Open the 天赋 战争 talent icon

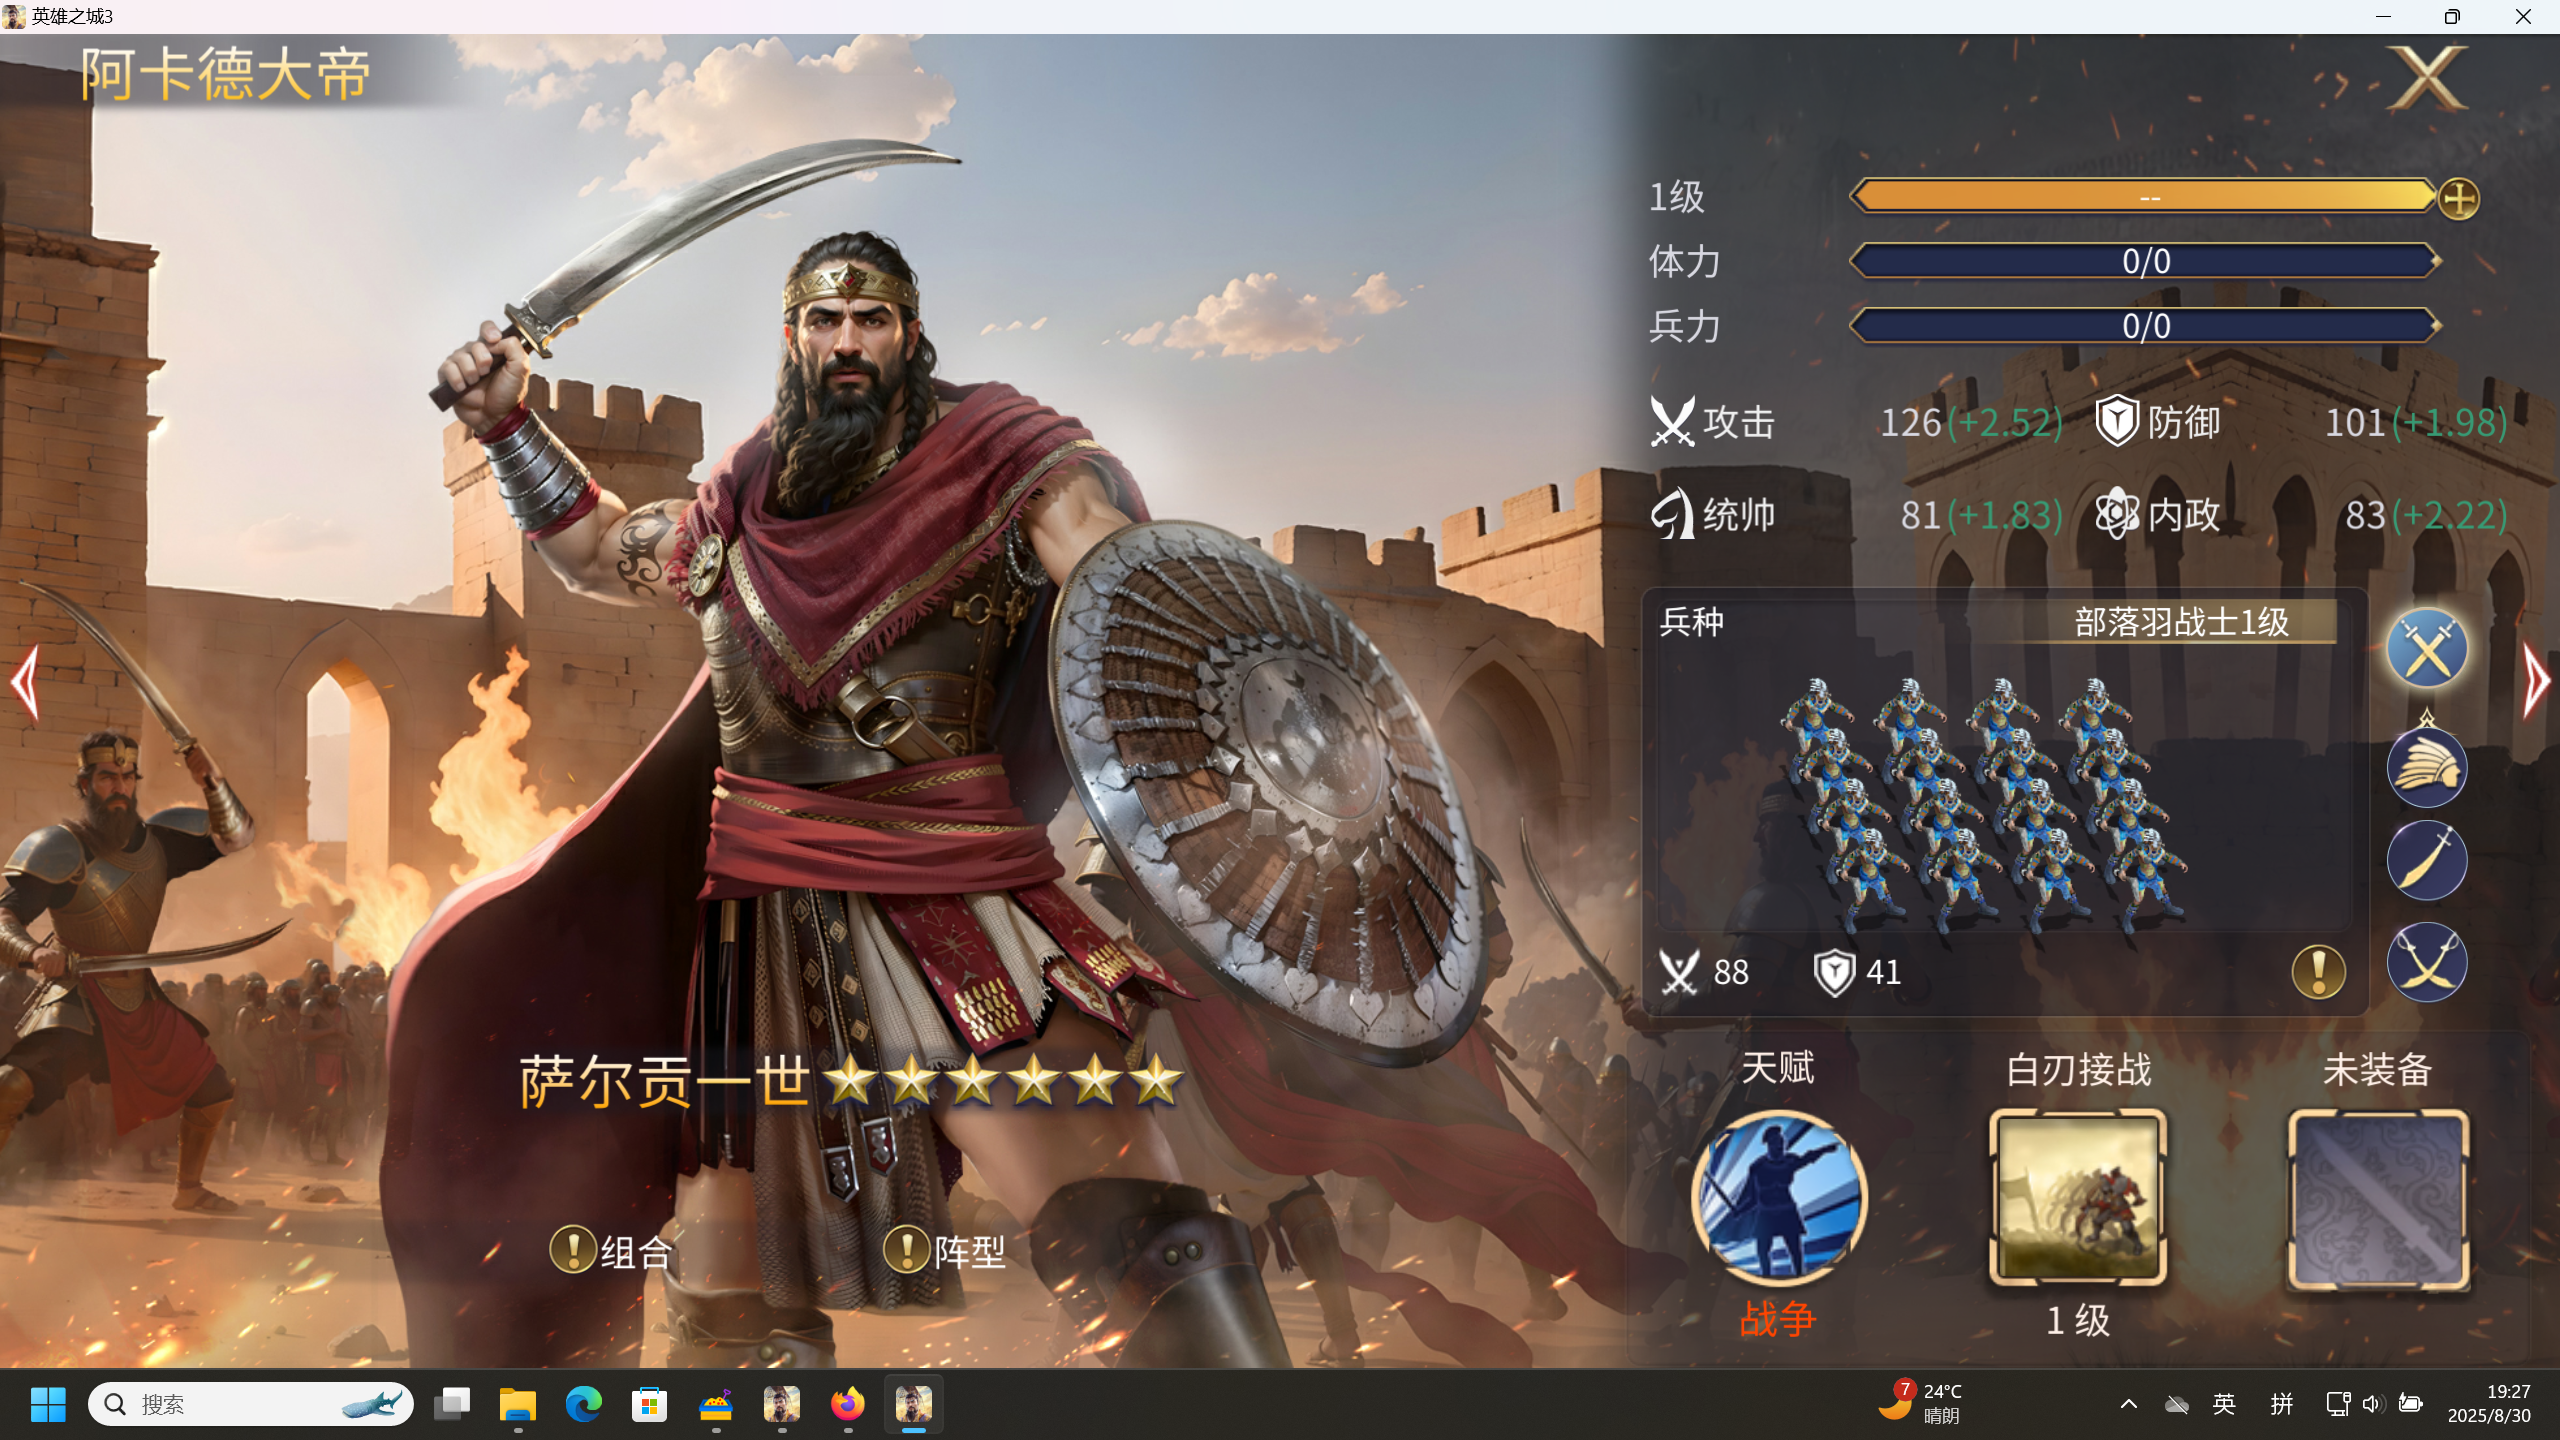pyautogui.click(x=1778, y=1198)
